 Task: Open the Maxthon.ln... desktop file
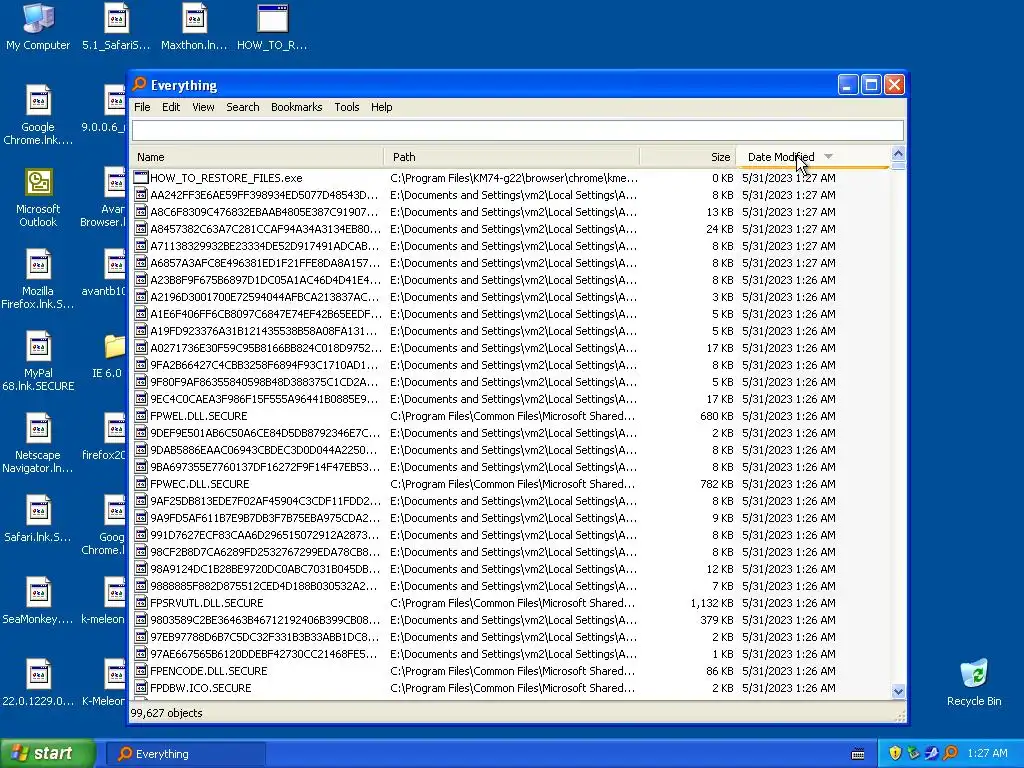(x=194, y=26)
